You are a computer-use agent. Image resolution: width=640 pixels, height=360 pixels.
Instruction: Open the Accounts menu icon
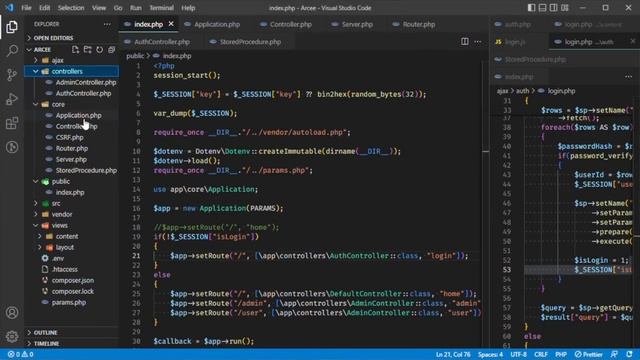pyautogui.click(x=12, y=313)
